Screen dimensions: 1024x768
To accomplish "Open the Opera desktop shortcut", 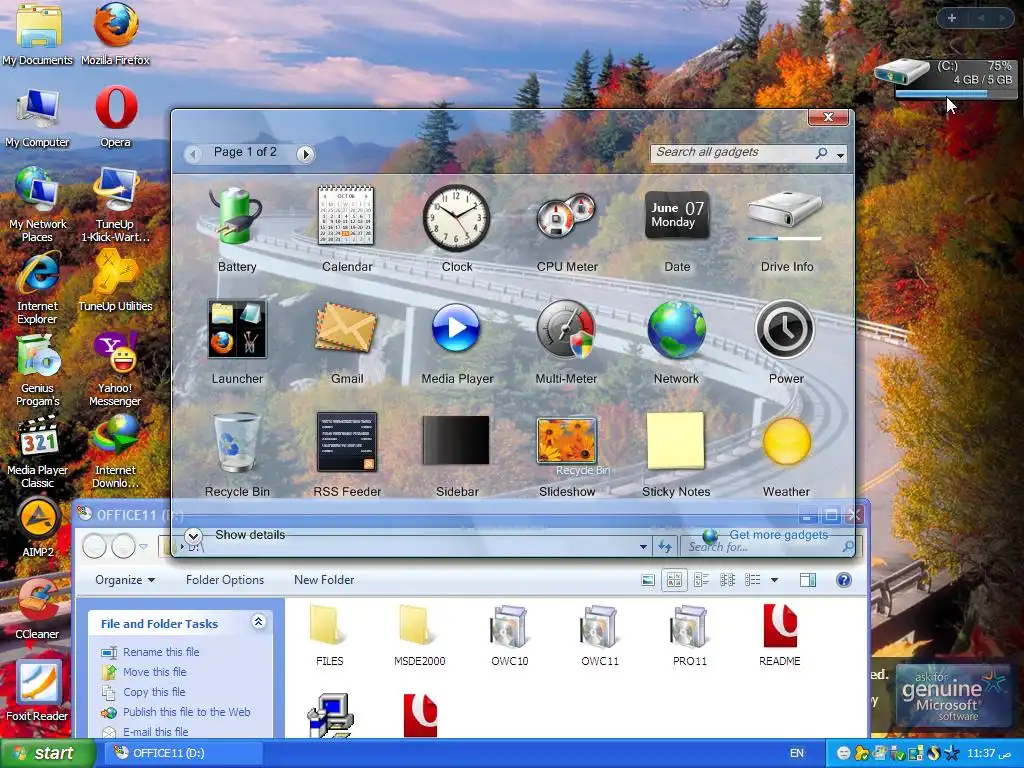I will coord(116,116).
